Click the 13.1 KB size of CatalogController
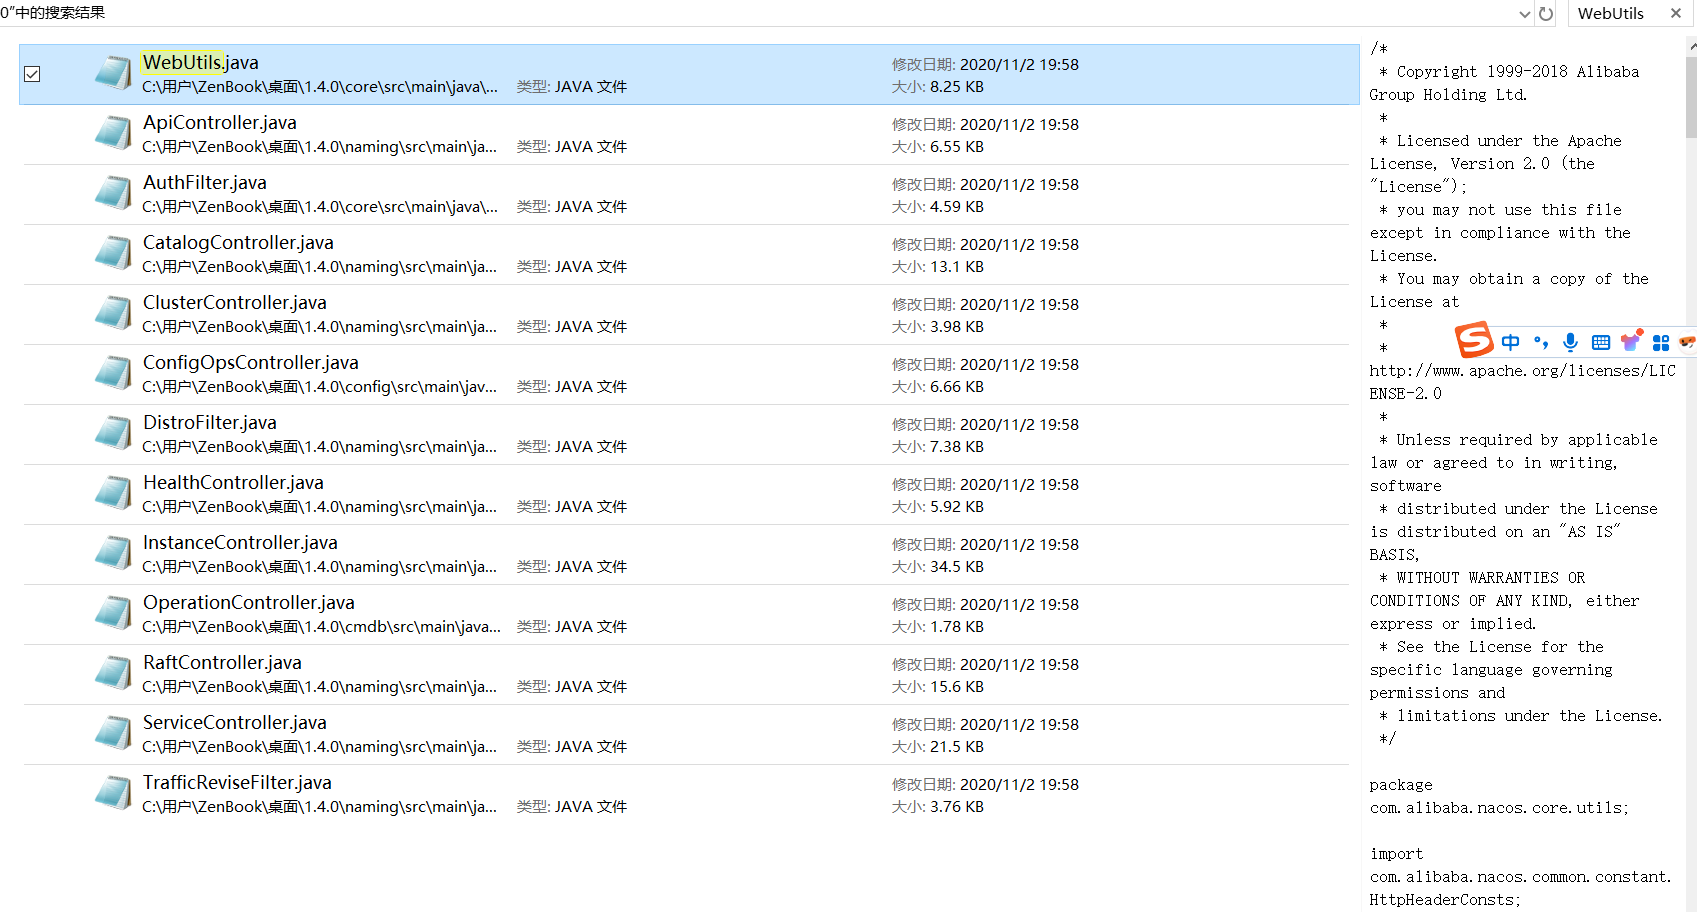The height and width of the screenshot is (912, 1697). point(957,267)
